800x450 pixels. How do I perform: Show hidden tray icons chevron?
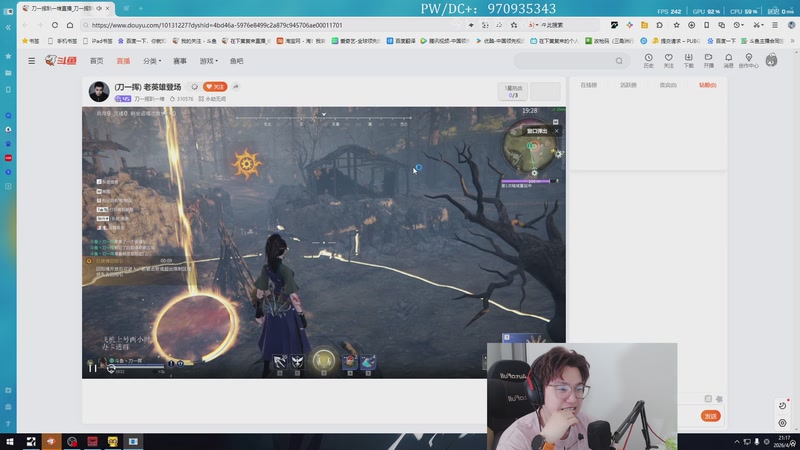coord(737,442)
